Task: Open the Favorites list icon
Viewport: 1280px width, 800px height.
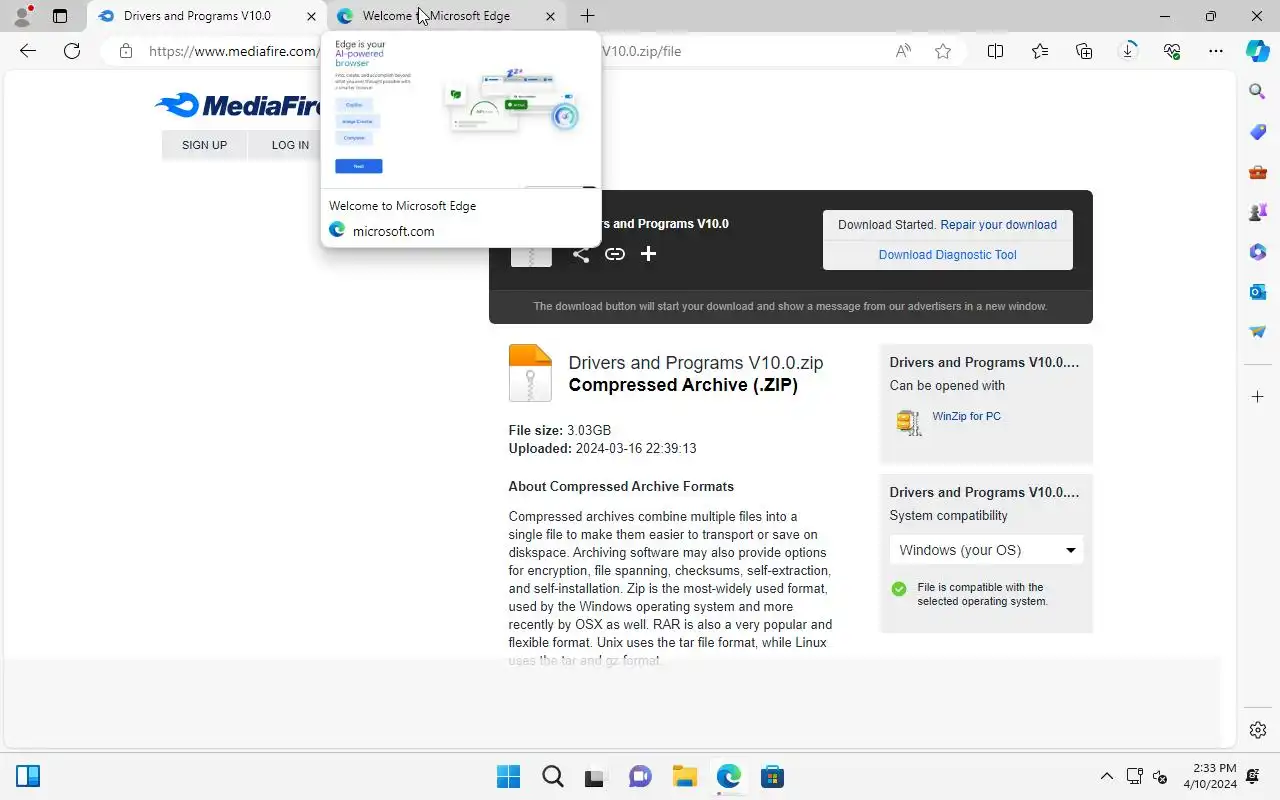Action: click(x=1040, y=51)
